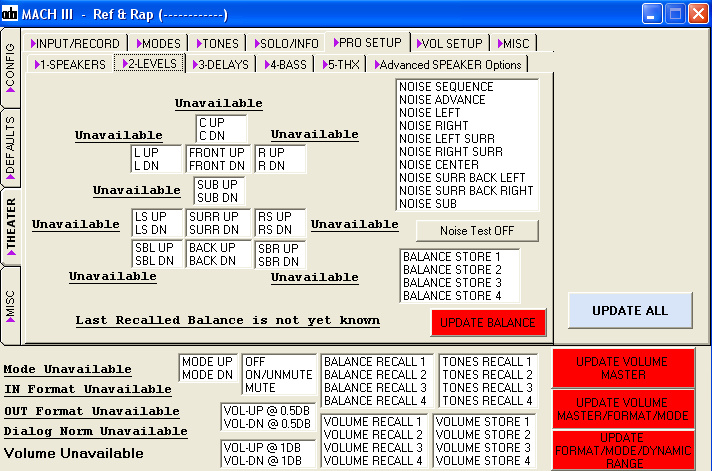
Task: Open the 1-SPEAKERS sub-tab
Action: (70, 64)
